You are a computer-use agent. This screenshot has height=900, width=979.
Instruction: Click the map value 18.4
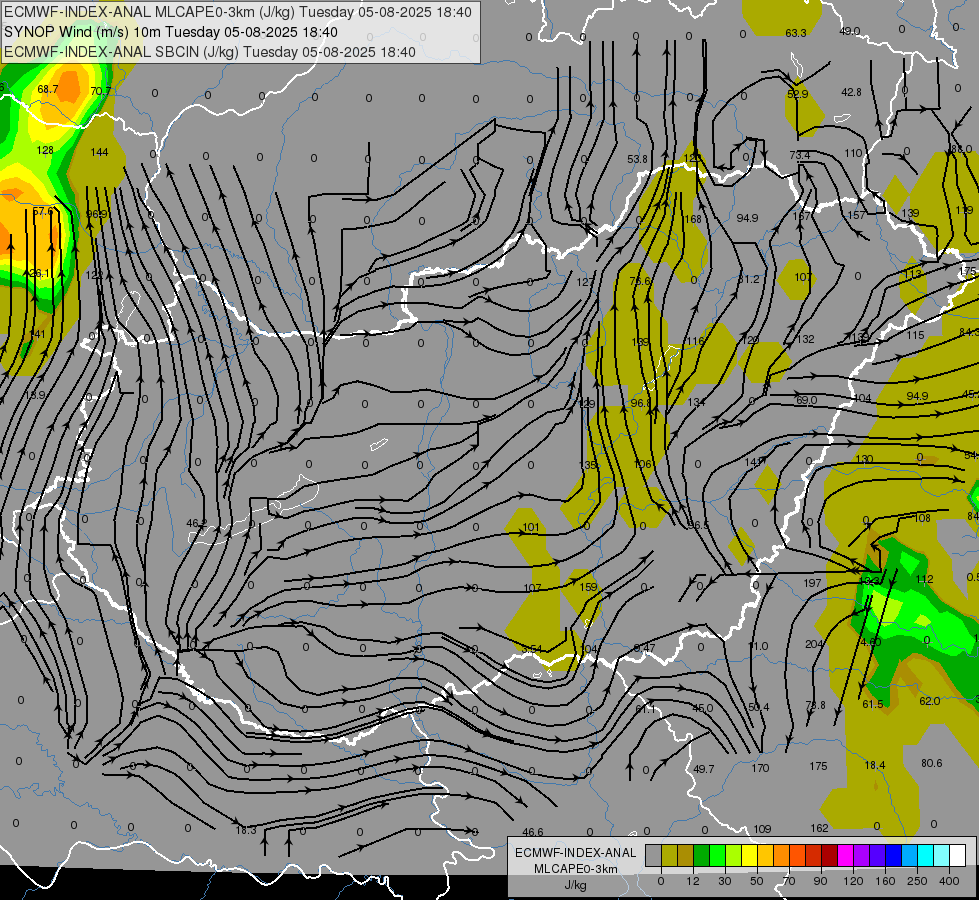[875, 765]
